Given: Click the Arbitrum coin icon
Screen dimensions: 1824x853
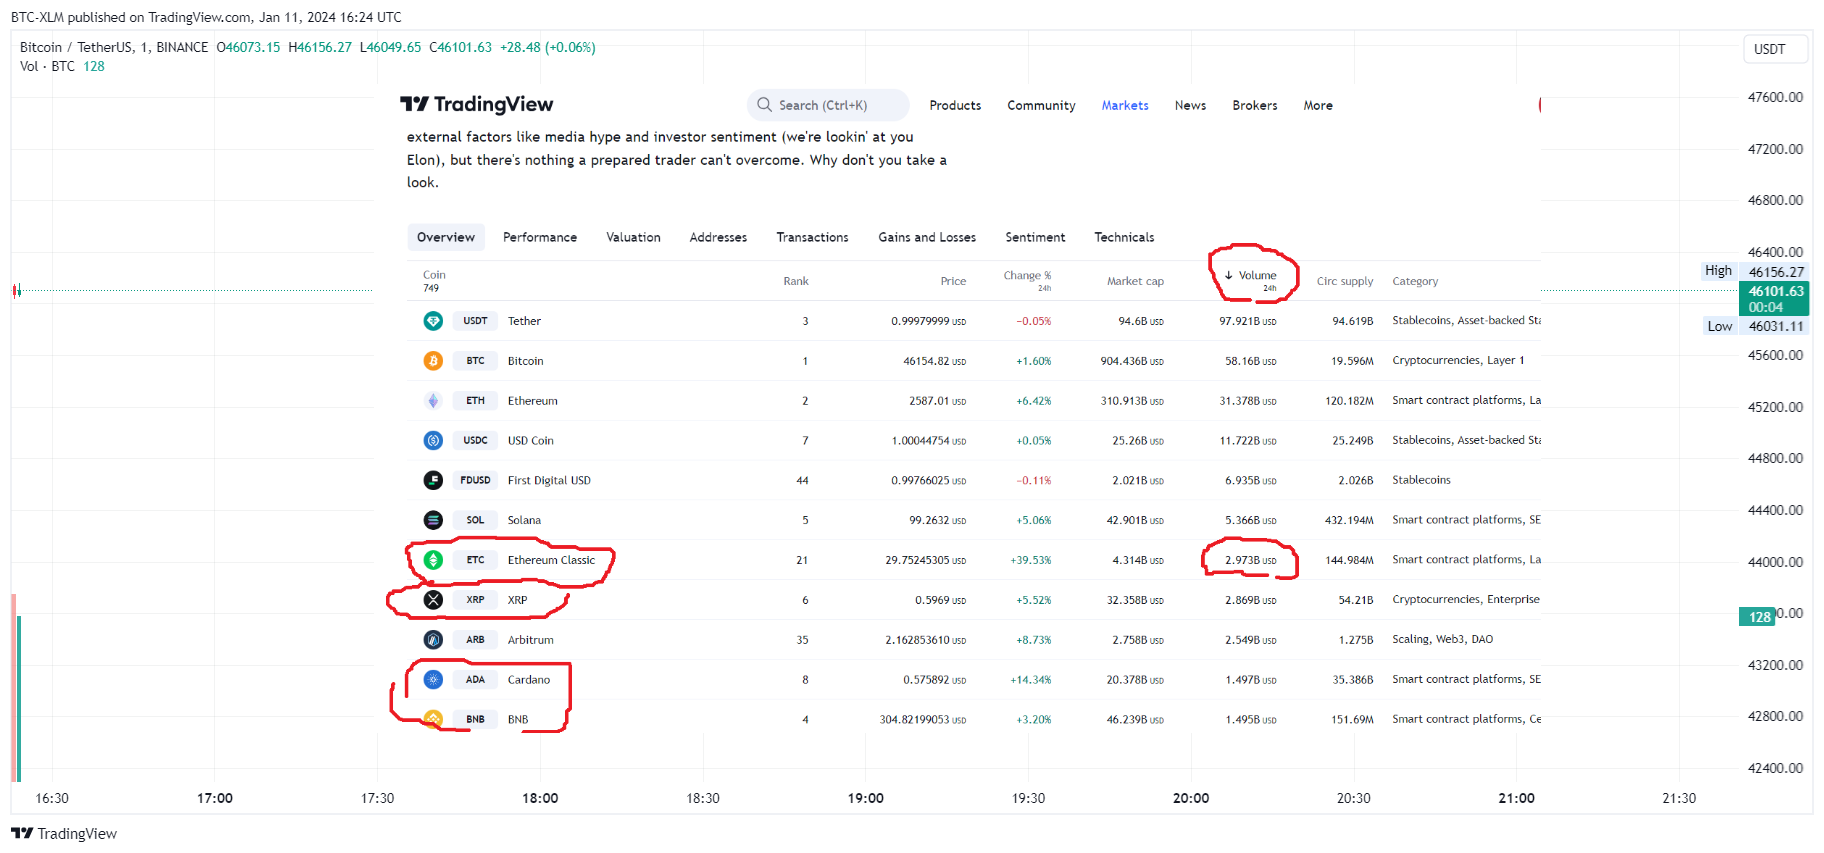Looking at the screenshot, I should pyautogui.click(x=433, y=640).
